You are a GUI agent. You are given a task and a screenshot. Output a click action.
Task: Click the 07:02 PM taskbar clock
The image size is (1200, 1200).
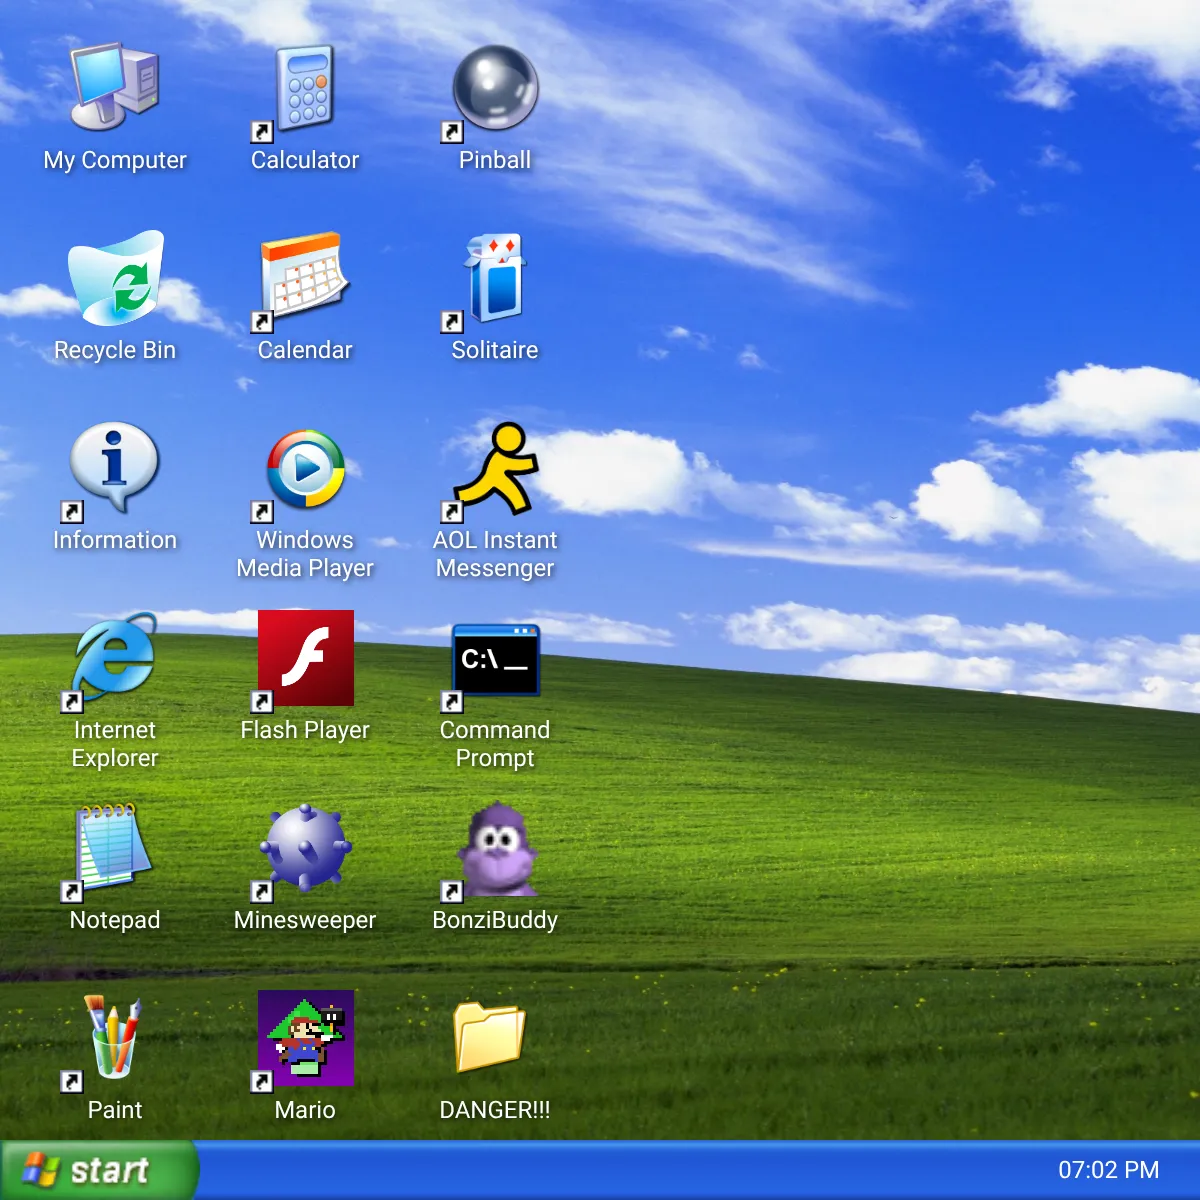[1109, 1170]
